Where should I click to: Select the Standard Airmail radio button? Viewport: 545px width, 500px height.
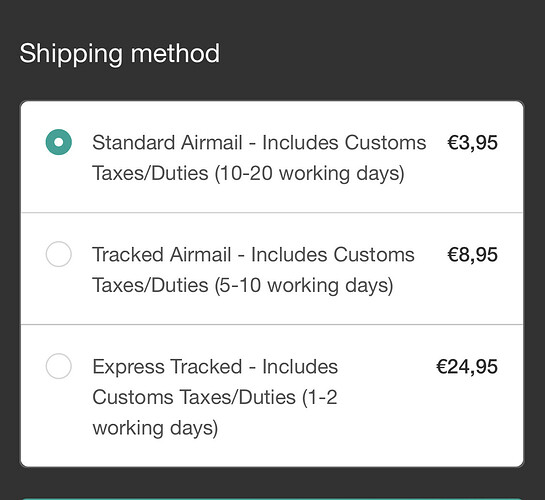59,142
